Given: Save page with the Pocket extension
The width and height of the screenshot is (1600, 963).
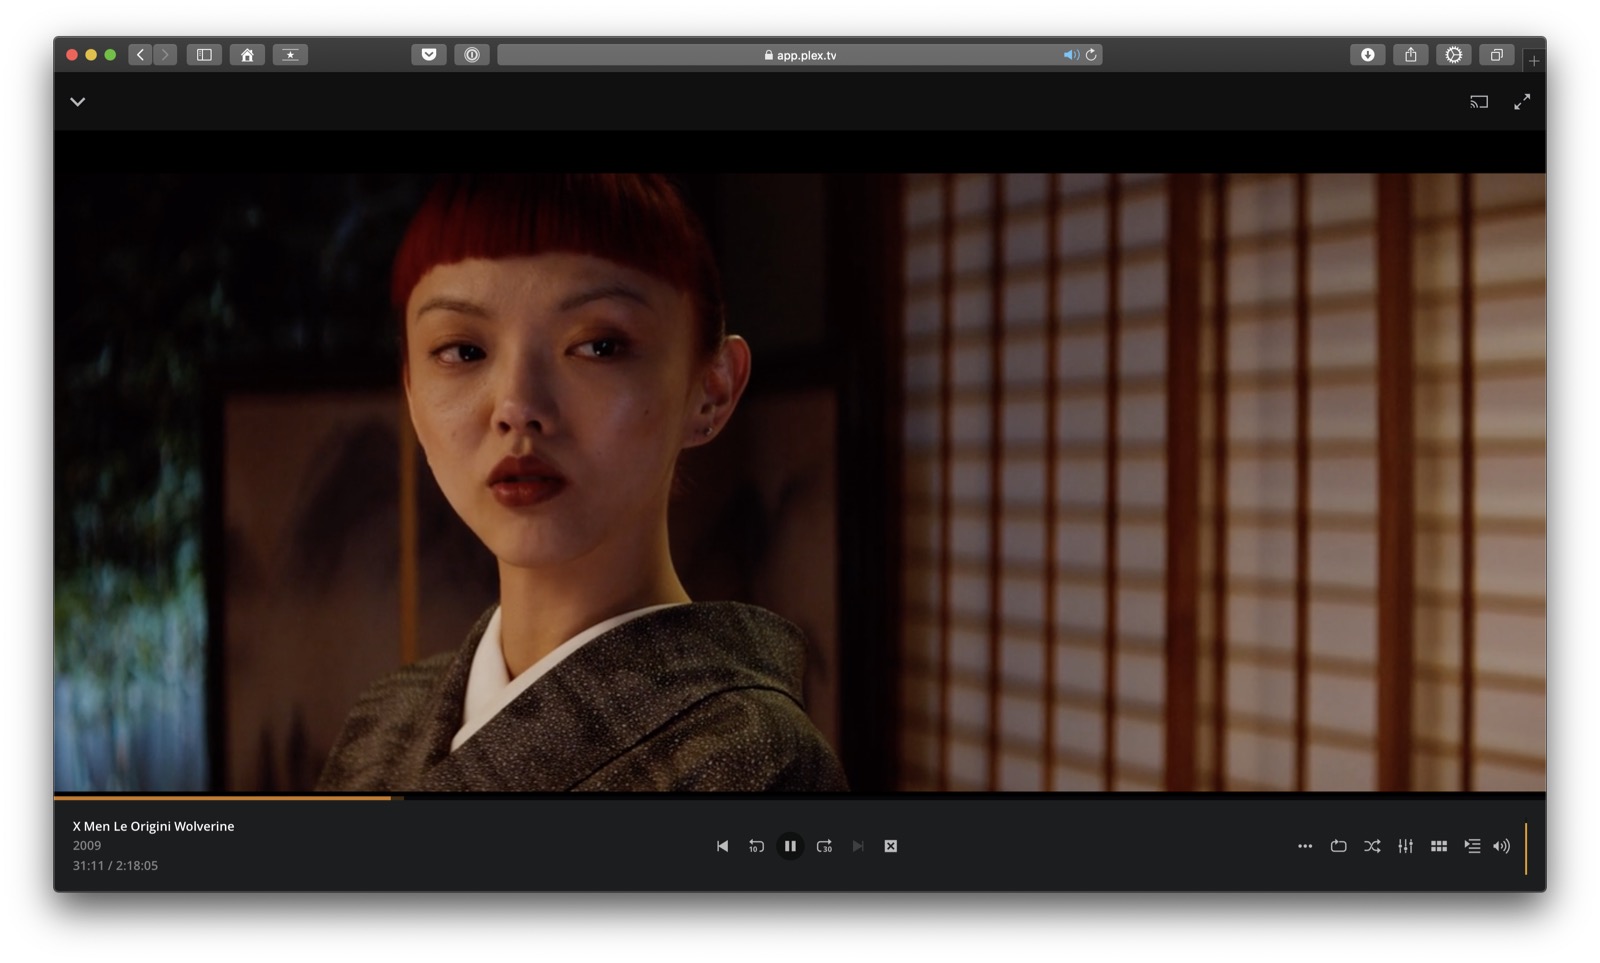Looking at the screenshot, I should tap(429, 55).
